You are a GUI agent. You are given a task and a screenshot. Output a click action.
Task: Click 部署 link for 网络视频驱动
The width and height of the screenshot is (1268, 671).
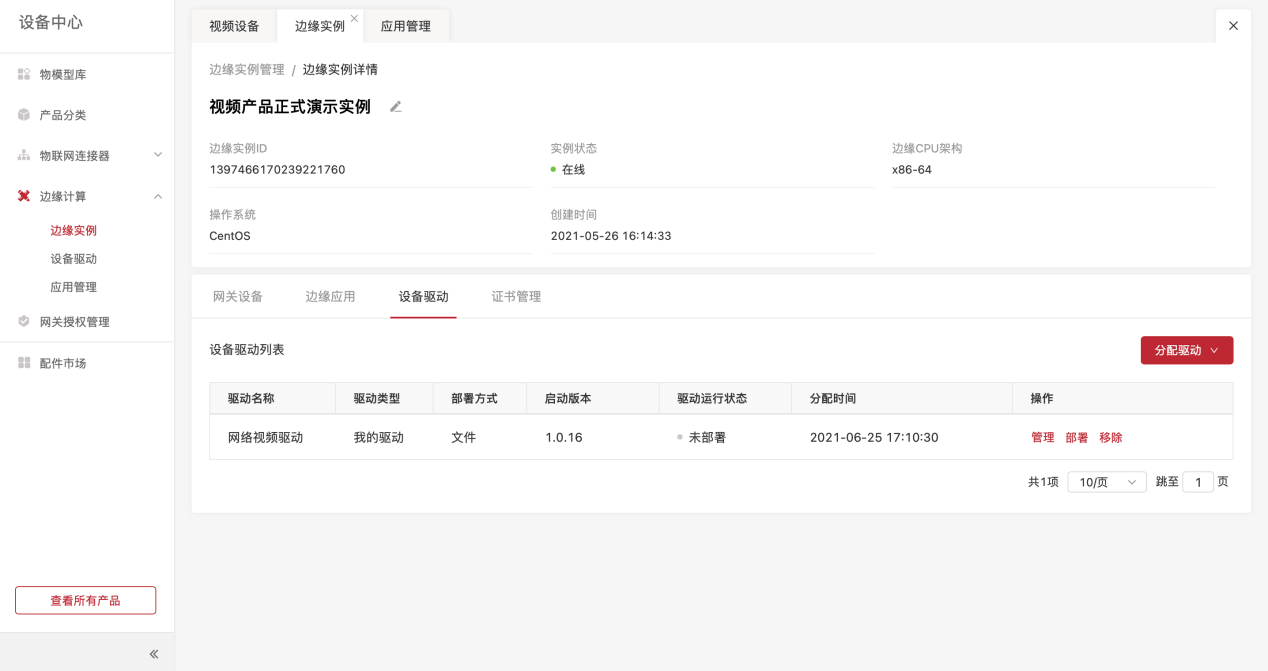[x=1076, y=438]
